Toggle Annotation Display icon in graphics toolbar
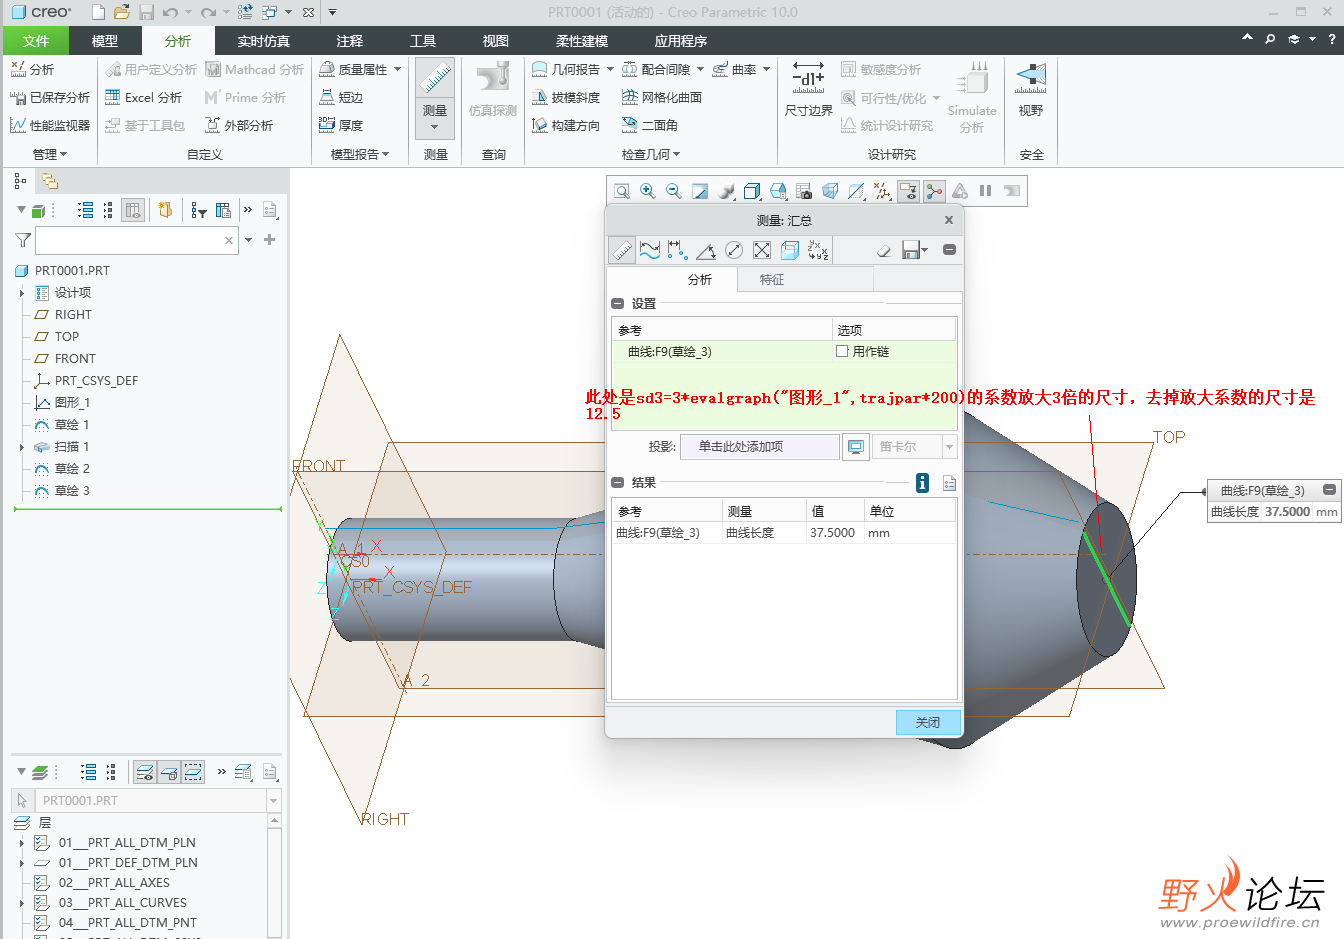 click(x=908, y=191)
